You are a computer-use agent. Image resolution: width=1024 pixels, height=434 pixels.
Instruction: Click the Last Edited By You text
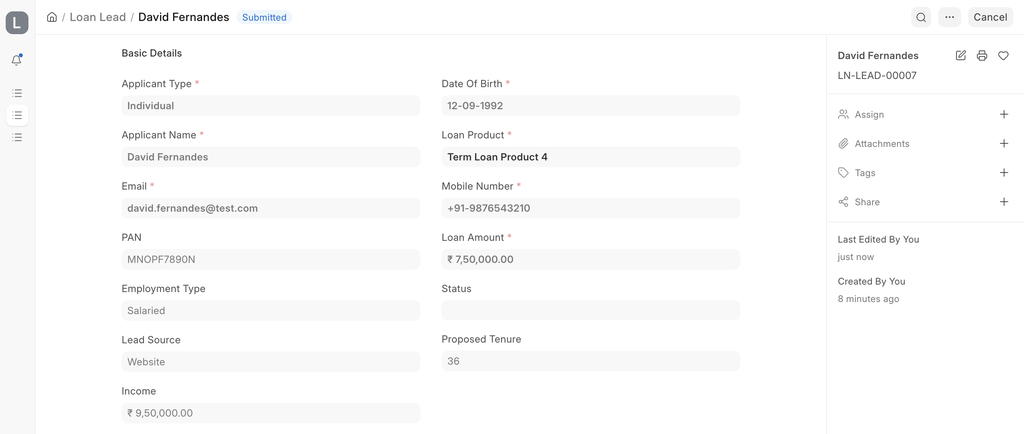[878, 240]
